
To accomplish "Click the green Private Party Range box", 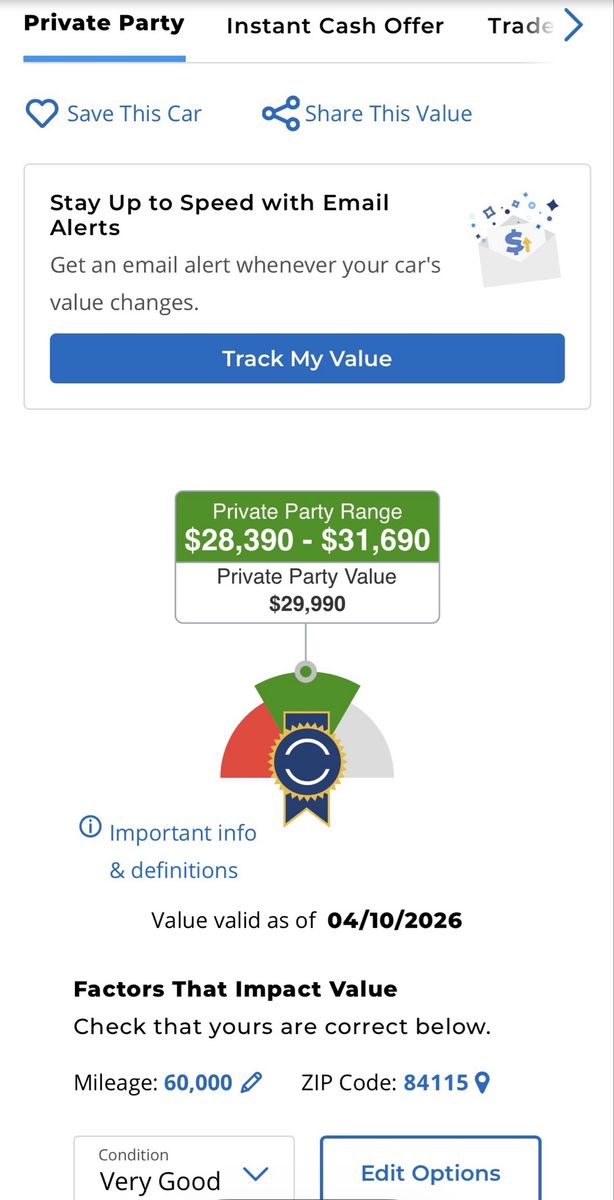I will pos(307,527).
